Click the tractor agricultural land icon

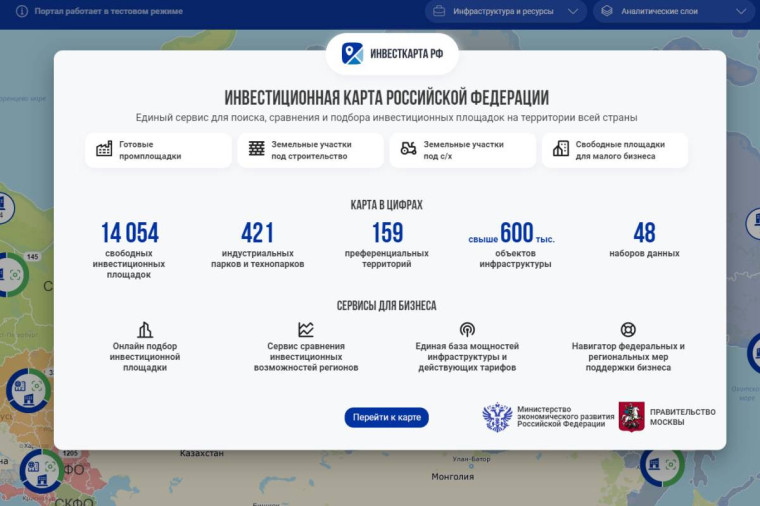(x=409, y=148)
